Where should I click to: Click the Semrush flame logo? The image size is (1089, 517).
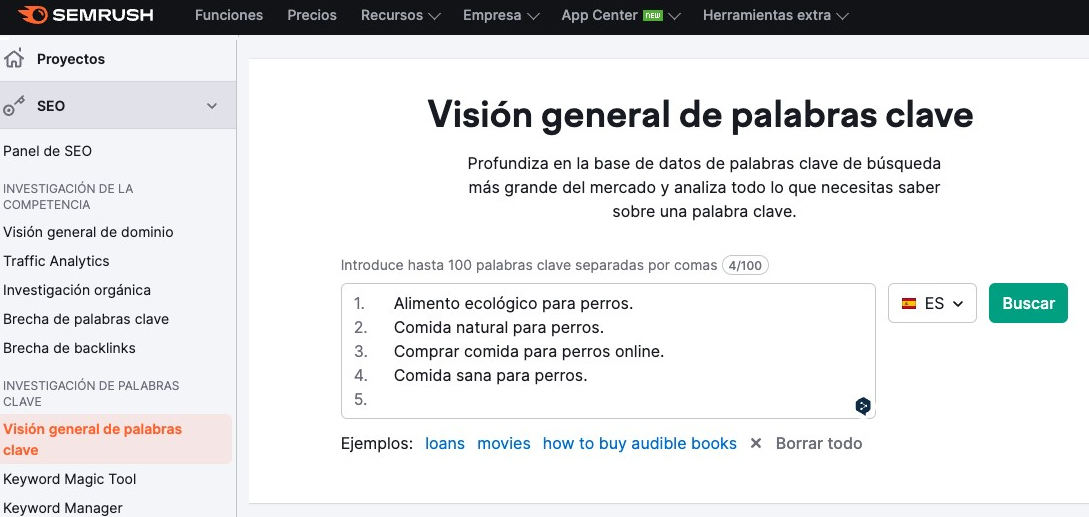[32, 15]
